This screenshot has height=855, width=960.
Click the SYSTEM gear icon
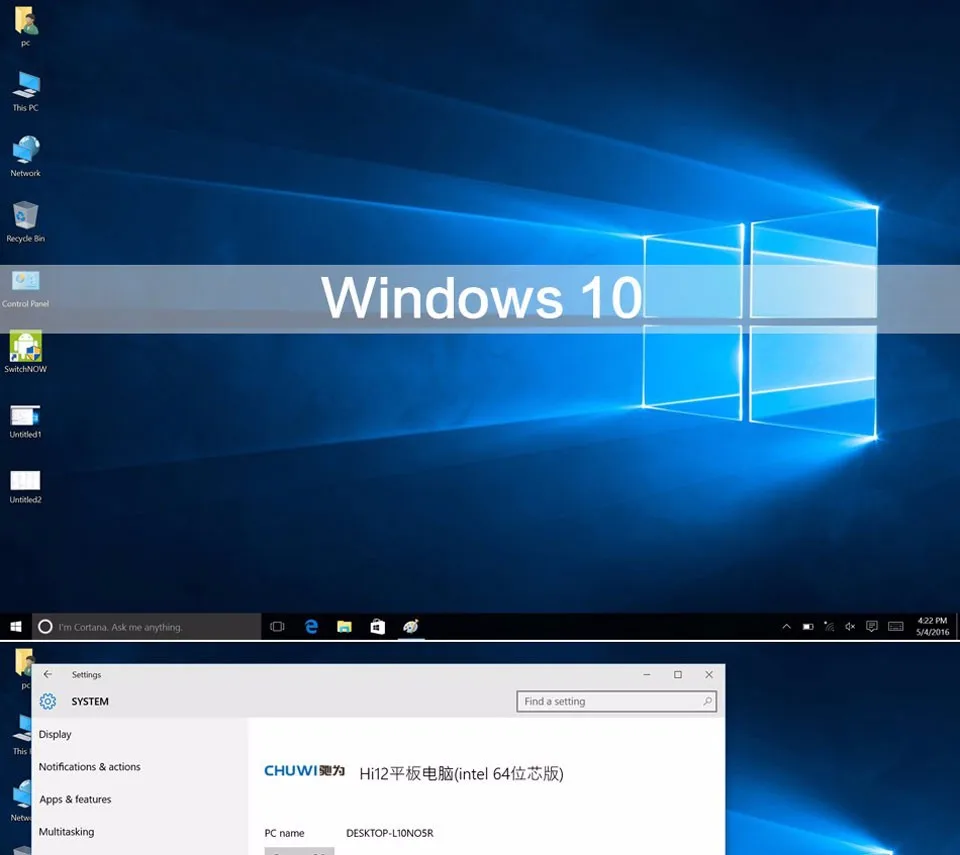tap(48, 701)
